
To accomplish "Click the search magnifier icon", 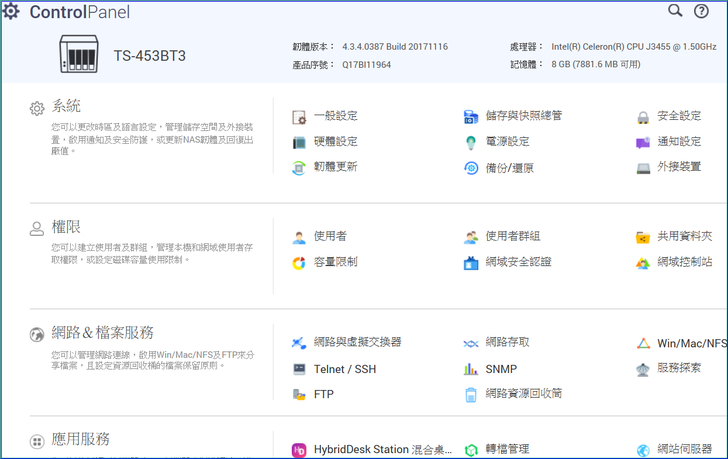I will tap(675, 11).
